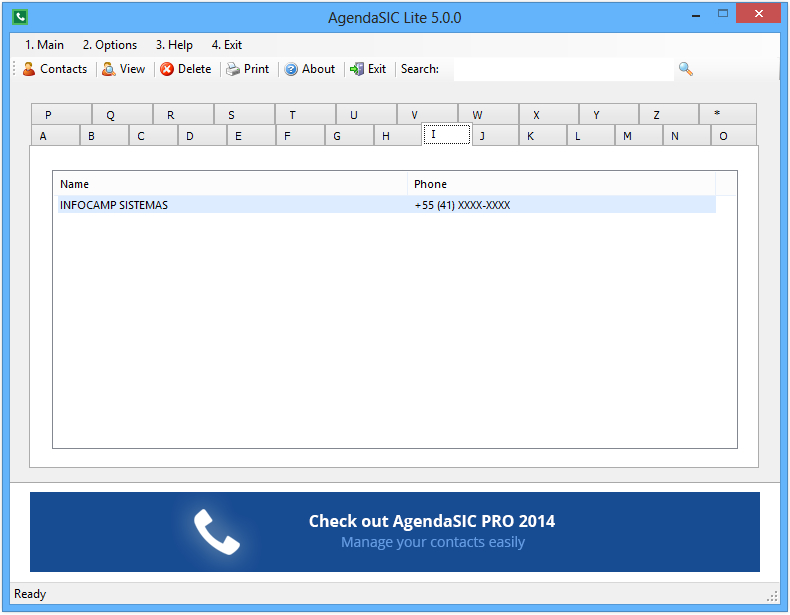Click the search magnifying glass icon
Image resolution: width=790 pixels, height=615 pixels.
tap(685, 69)
